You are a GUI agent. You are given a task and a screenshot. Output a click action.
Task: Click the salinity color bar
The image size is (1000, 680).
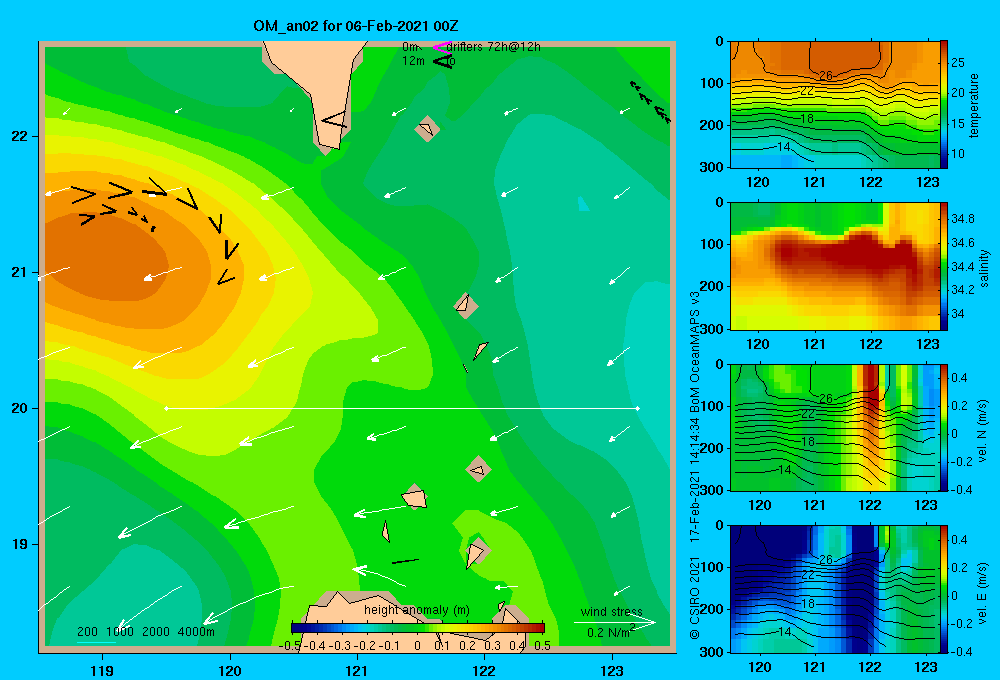pyautogui.click(x=944, y=267)
